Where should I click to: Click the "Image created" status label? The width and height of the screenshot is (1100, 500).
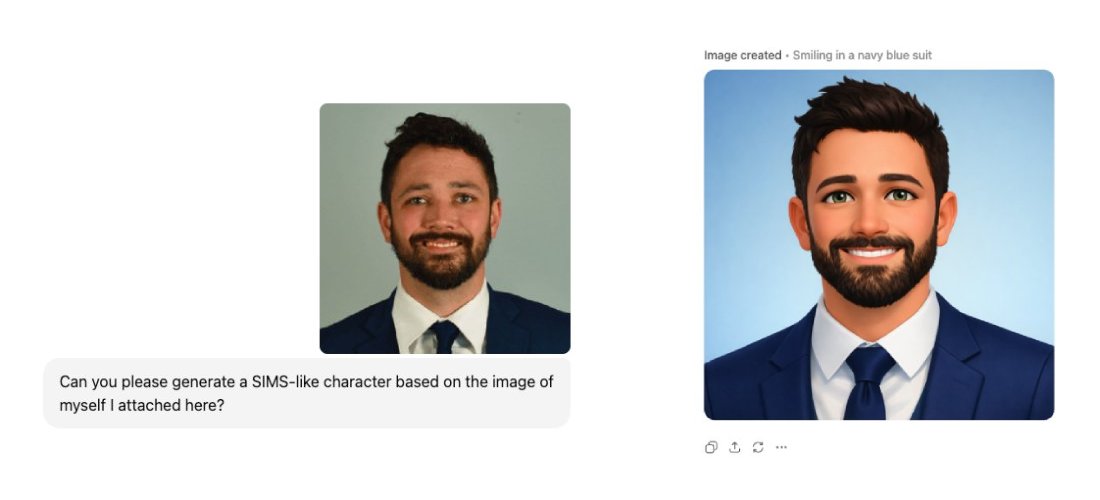(x=742, y=55)
